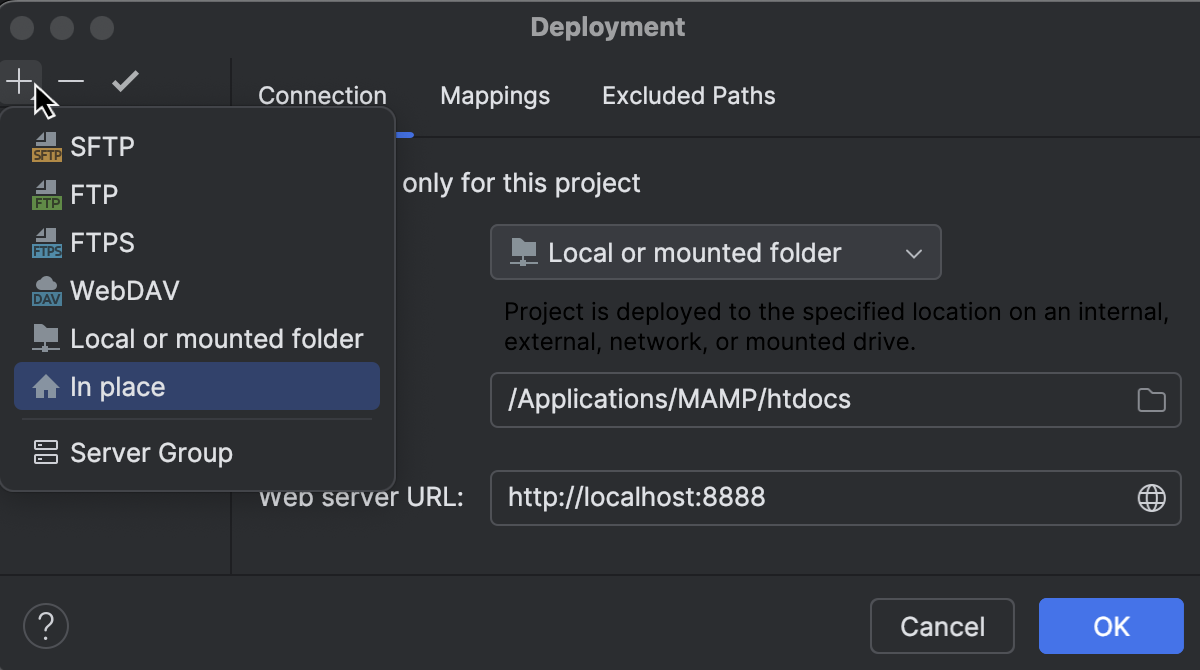This screenshot has width=1200, height=670.
Task: Click the SFTP server type icon
Action: 46,146
